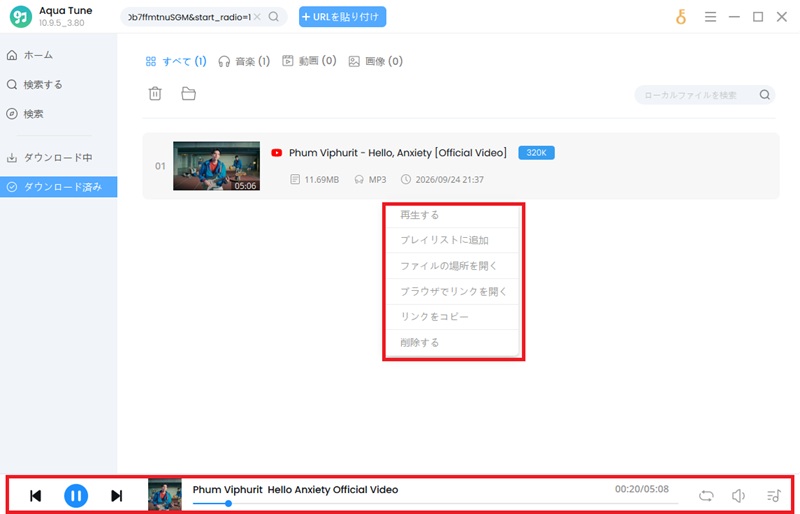Viewport: 800px width, 514px height.
Task: Click the 00:20/05:08 time display
Action: point(642,489)
